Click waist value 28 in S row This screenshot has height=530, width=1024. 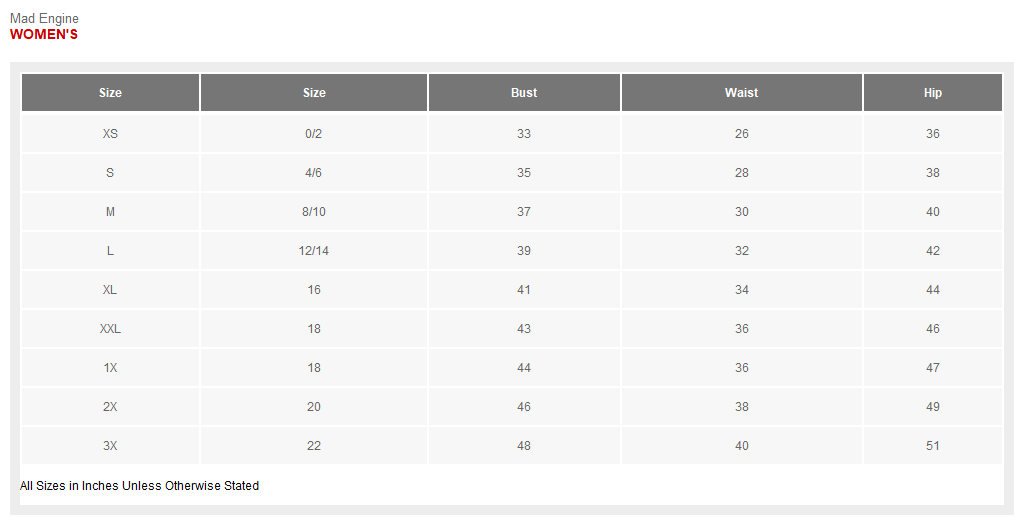[741, 173]
